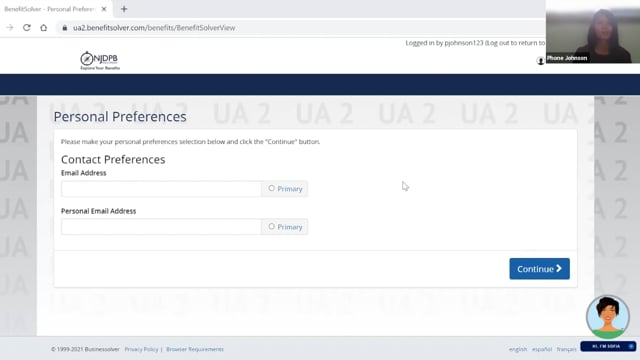Close the BenefitSolver browser tab

(x=104, y=9)
